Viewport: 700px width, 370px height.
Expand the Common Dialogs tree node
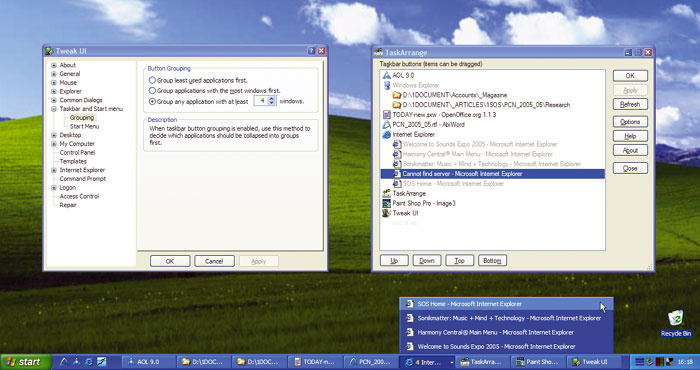54,100
